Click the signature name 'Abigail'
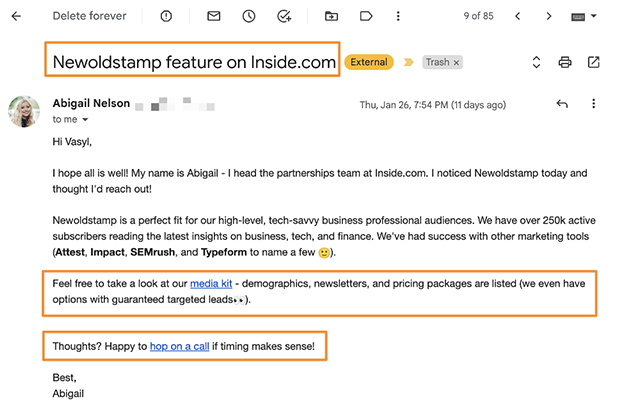 tap(68, 393)
